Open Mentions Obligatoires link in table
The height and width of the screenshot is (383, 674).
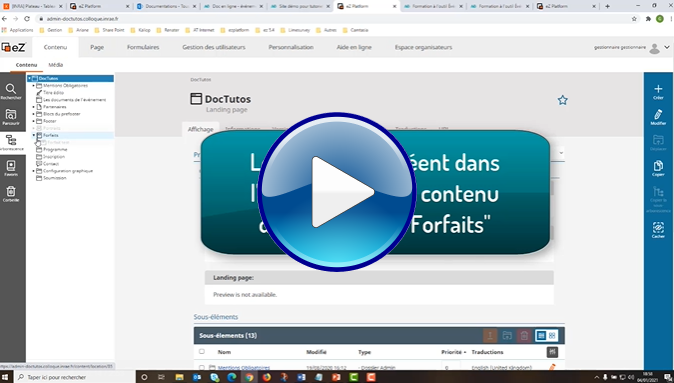[244, 368]
